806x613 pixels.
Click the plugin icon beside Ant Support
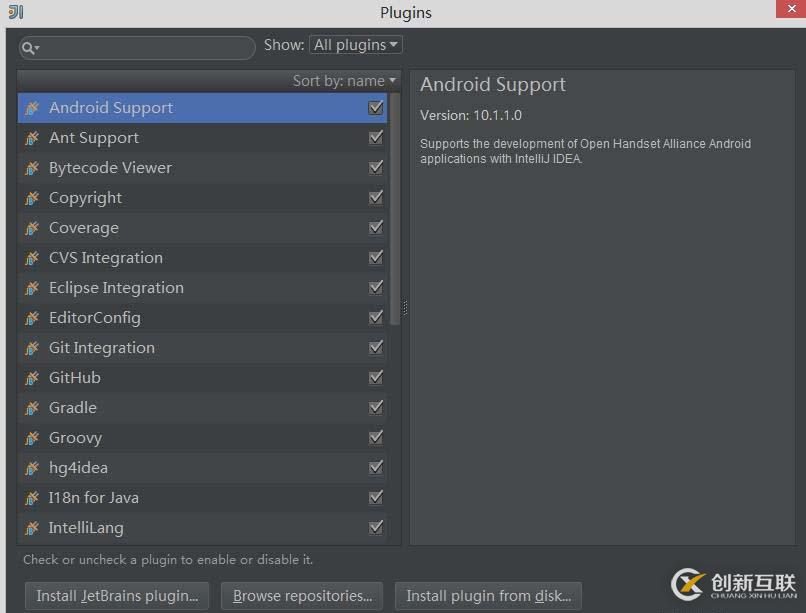pyautogui.click(x=32, y=138)
